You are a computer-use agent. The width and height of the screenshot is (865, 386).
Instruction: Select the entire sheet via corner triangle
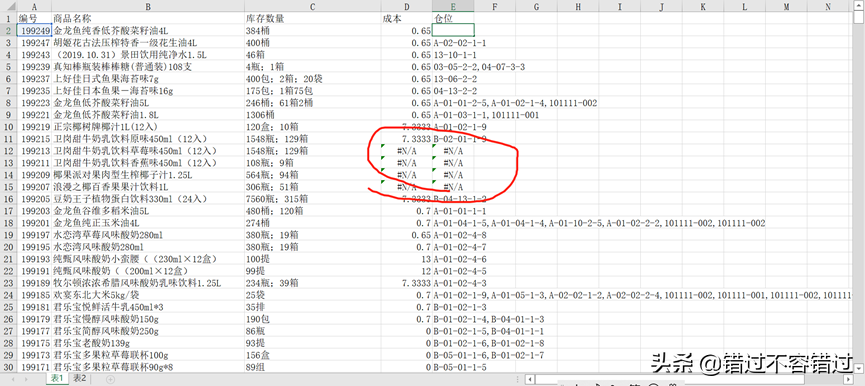tap(8, 6)
